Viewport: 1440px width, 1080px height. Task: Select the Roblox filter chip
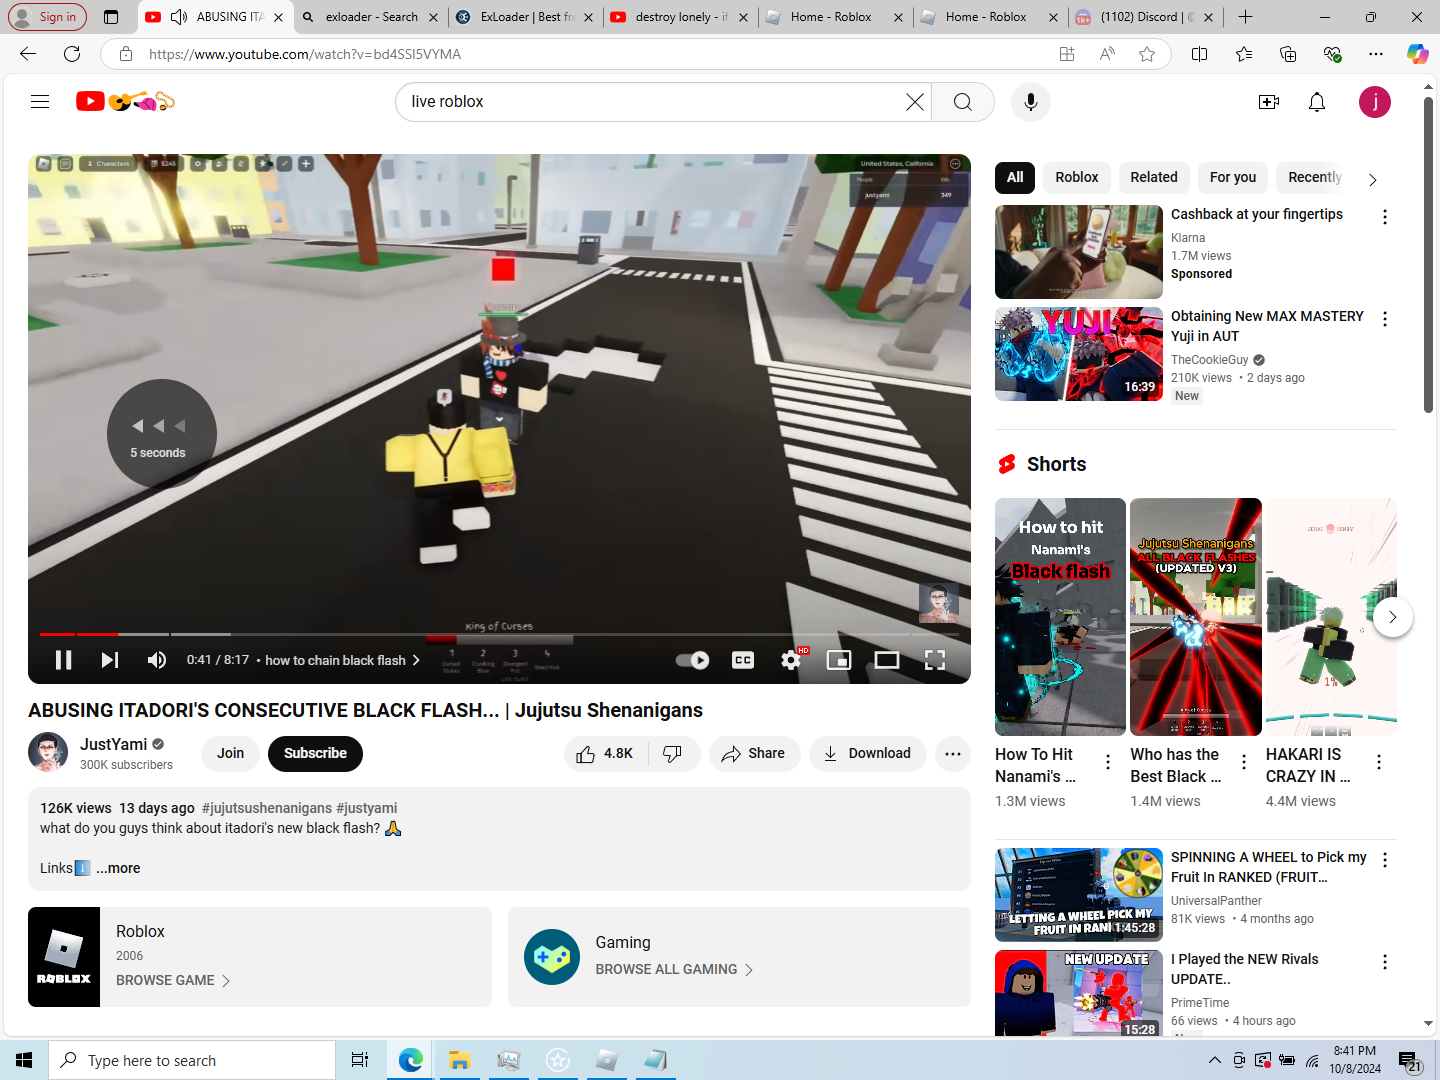1076,177
